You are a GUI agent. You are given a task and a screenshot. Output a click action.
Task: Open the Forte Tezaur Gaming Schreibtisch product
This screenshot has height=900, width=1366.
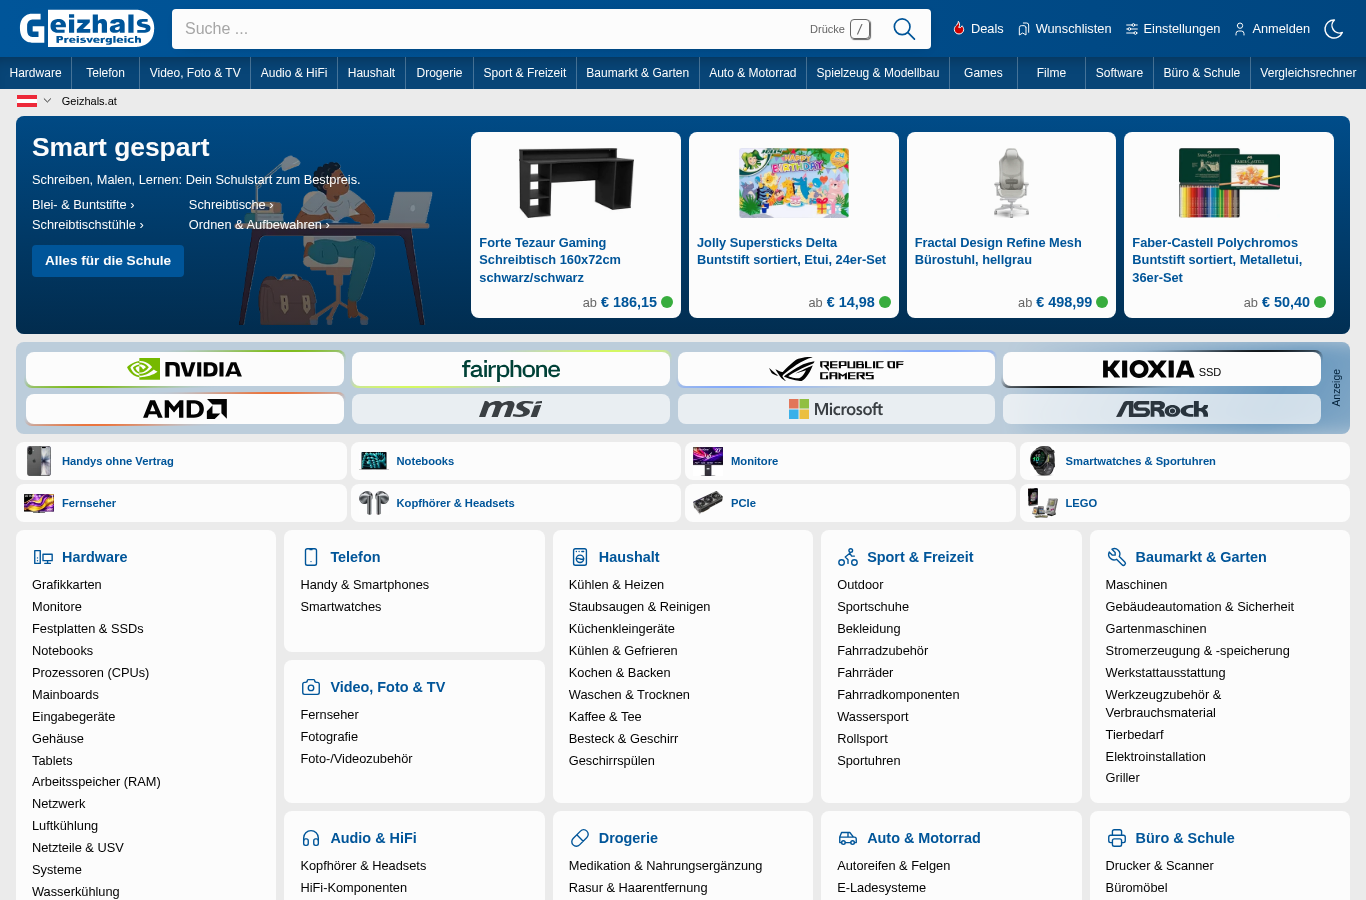[x=576, y=225]
